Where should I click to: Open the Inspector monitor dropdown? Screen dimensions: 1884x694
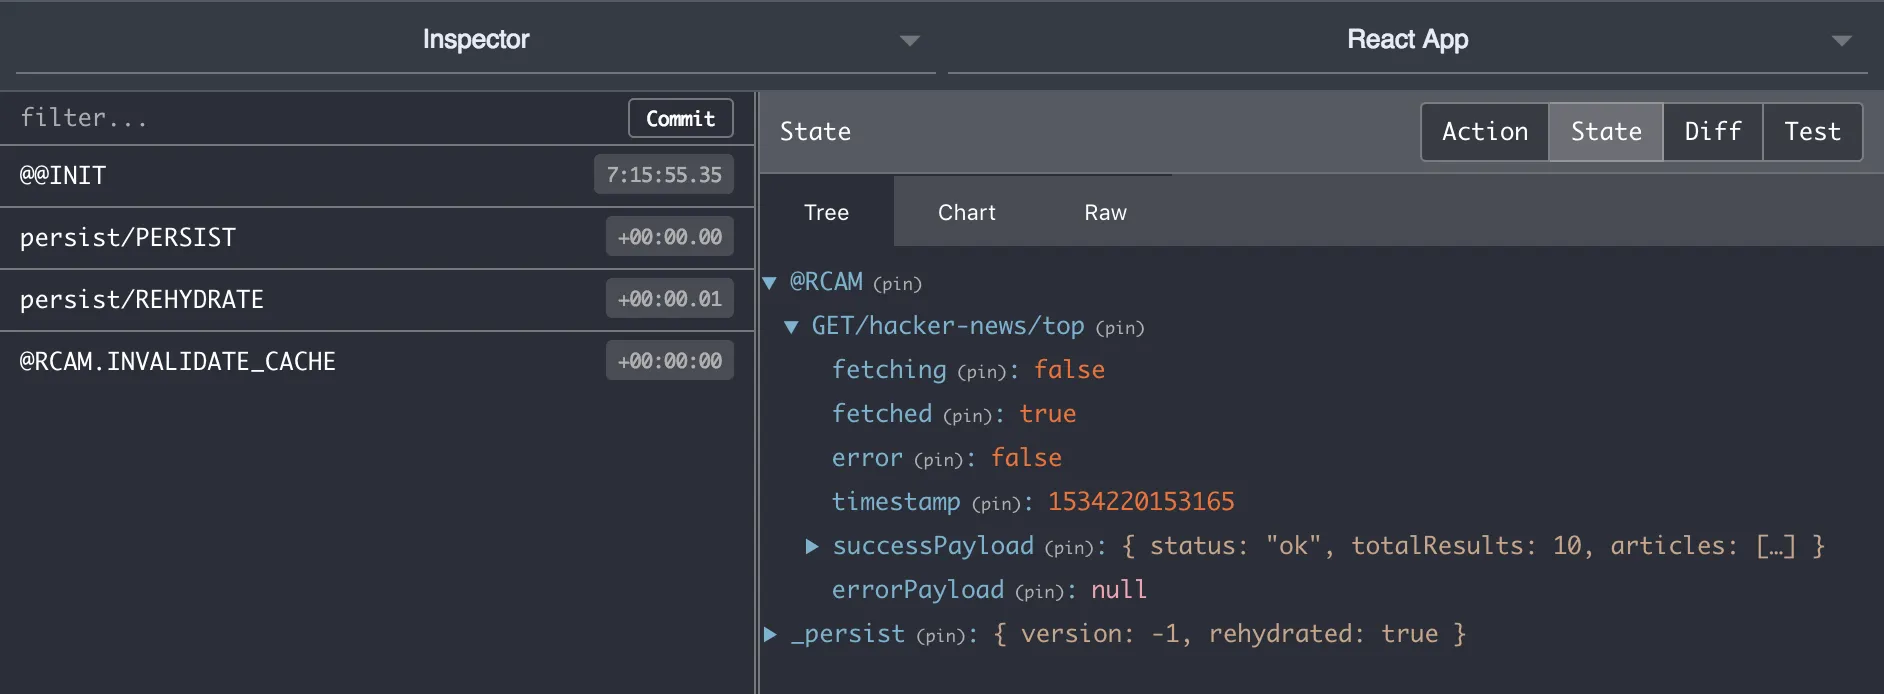[x=476, y=40]
